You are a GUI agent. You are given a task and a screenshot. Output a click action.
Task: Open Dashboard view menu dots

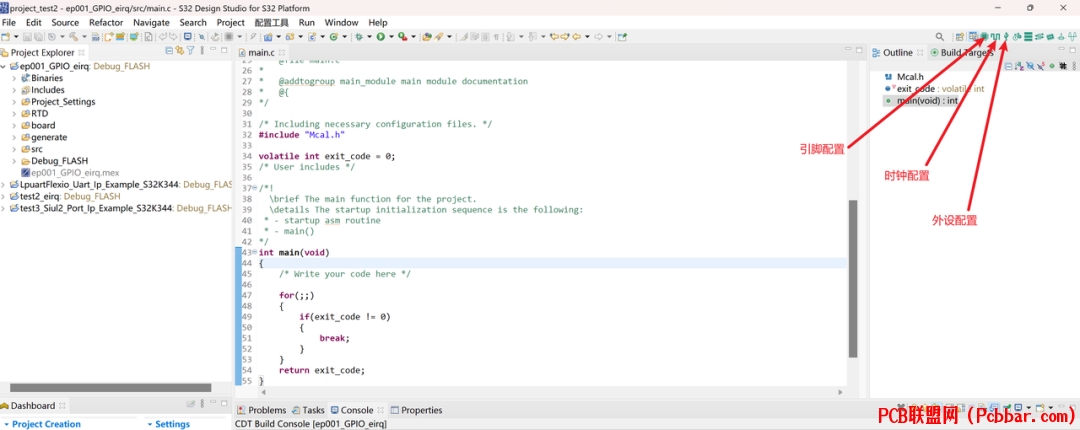(202, 405)
